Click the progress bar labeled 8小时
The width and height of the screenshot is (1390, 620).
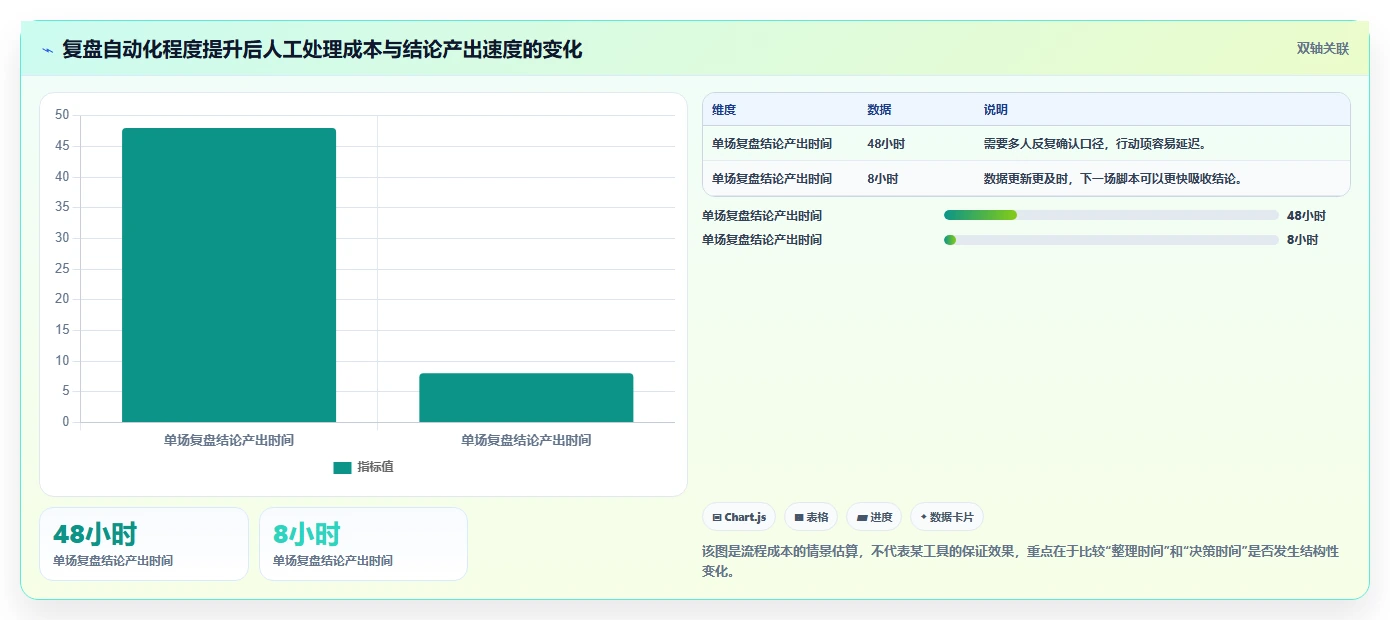(1111, 240)
